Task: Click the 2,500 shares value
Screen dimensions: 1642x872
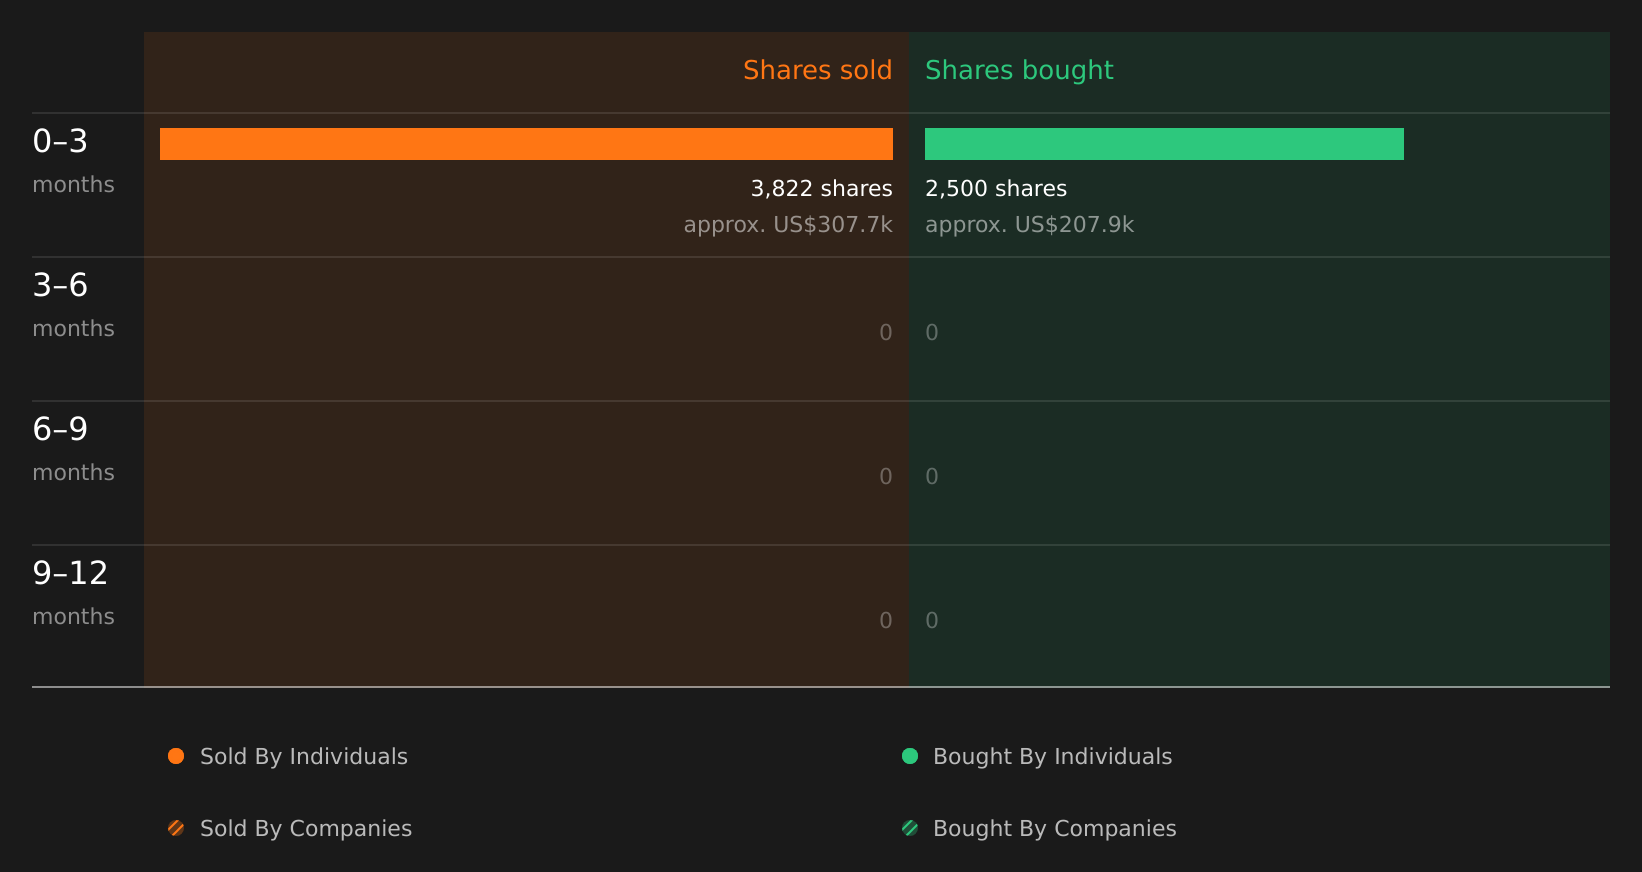Action: coord(996,189)
